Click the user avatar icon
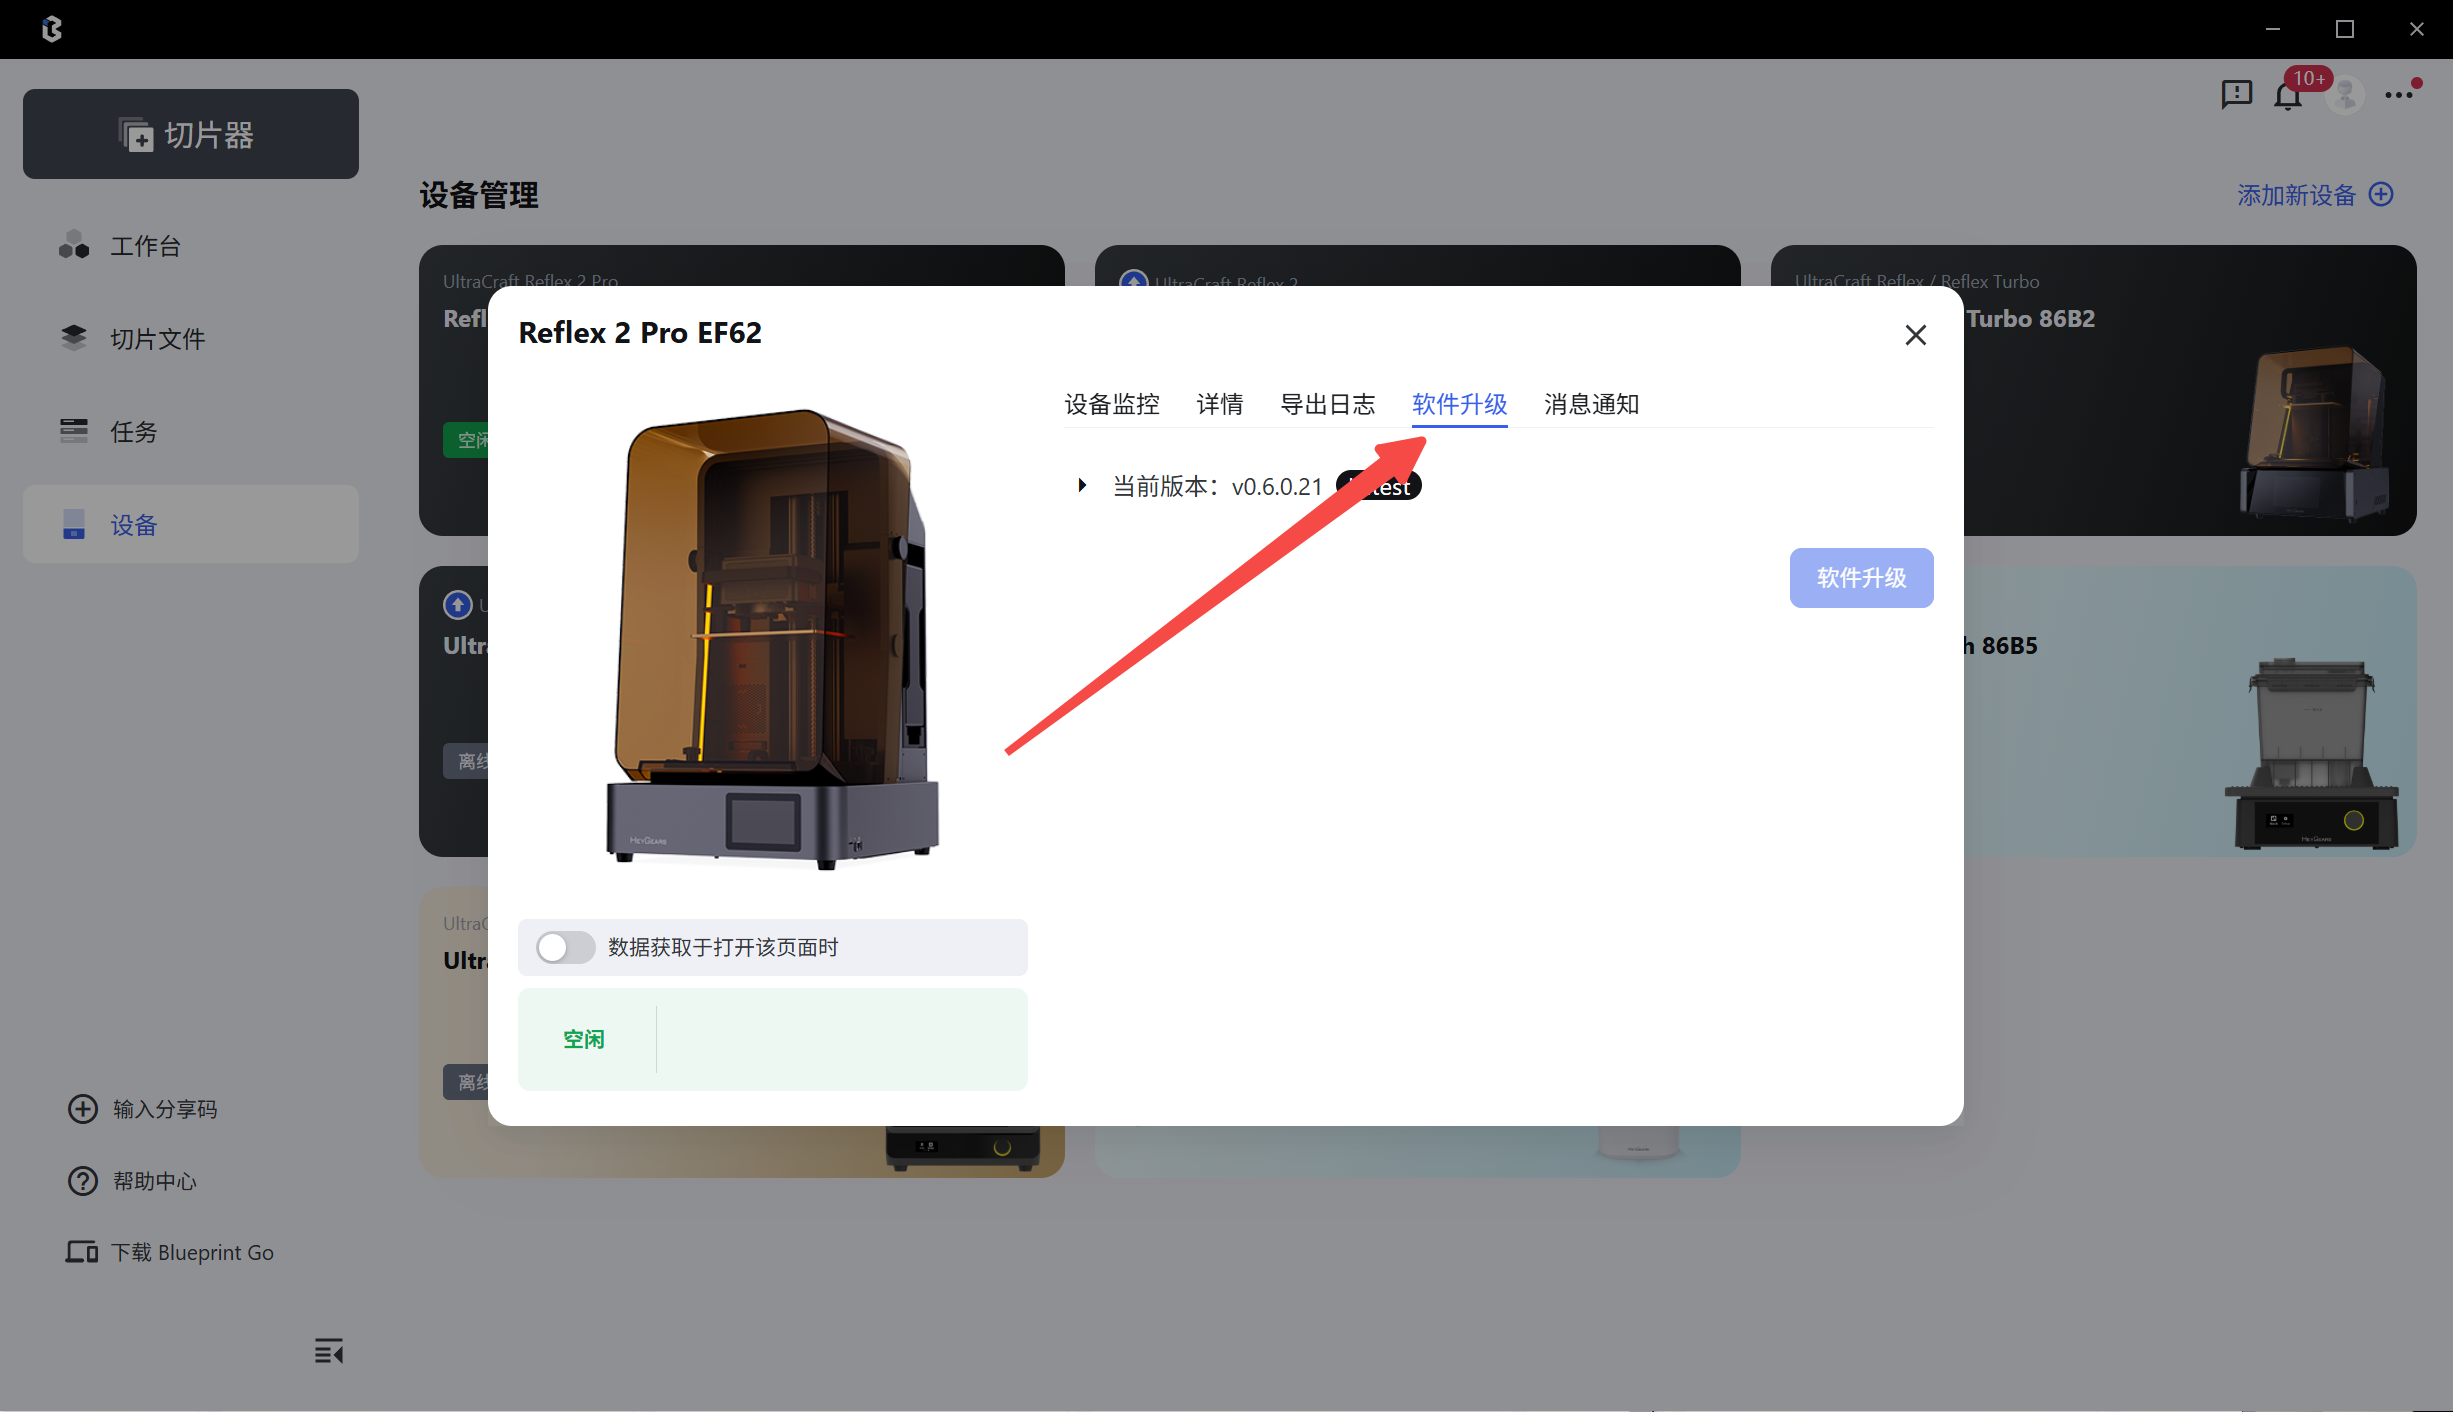The height and width of the screenshot is (1412, 2453). click(x=2345, y=95)
